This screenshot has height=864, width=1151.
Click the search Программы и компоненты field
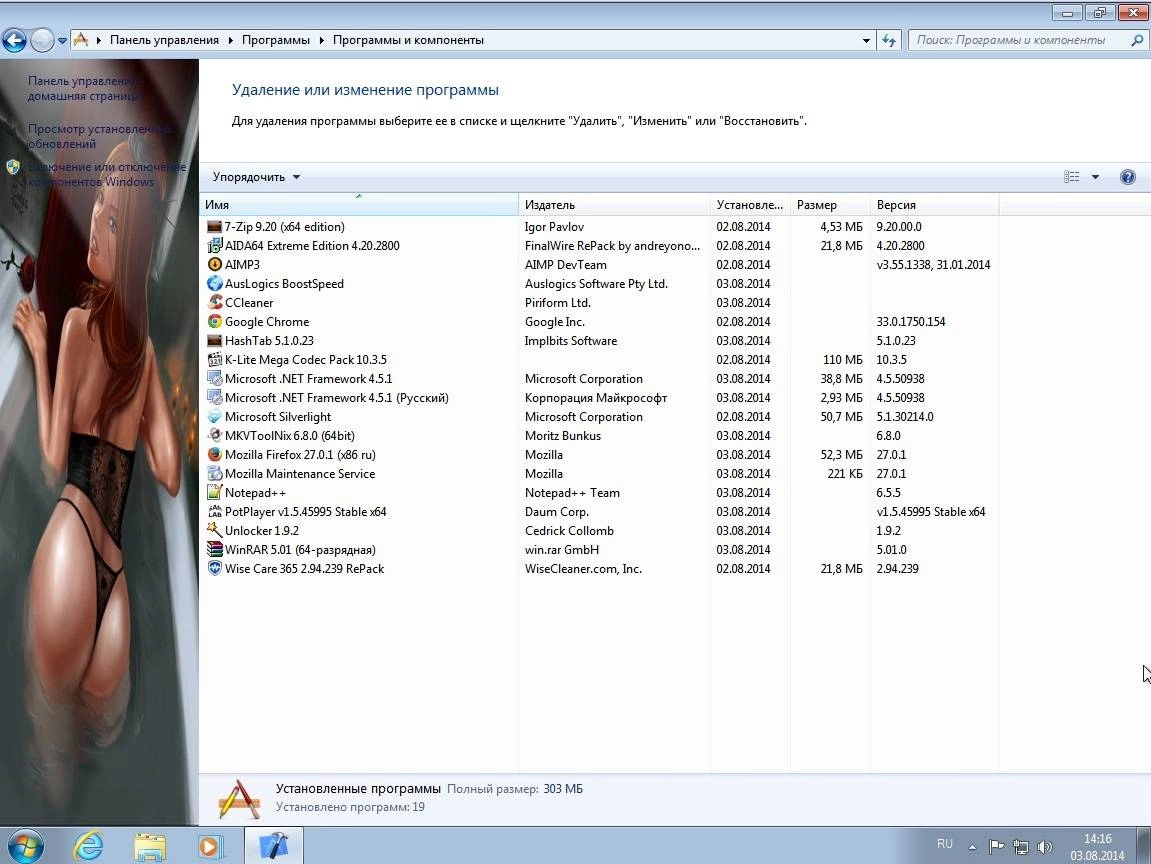click(x=1020, y=40)
